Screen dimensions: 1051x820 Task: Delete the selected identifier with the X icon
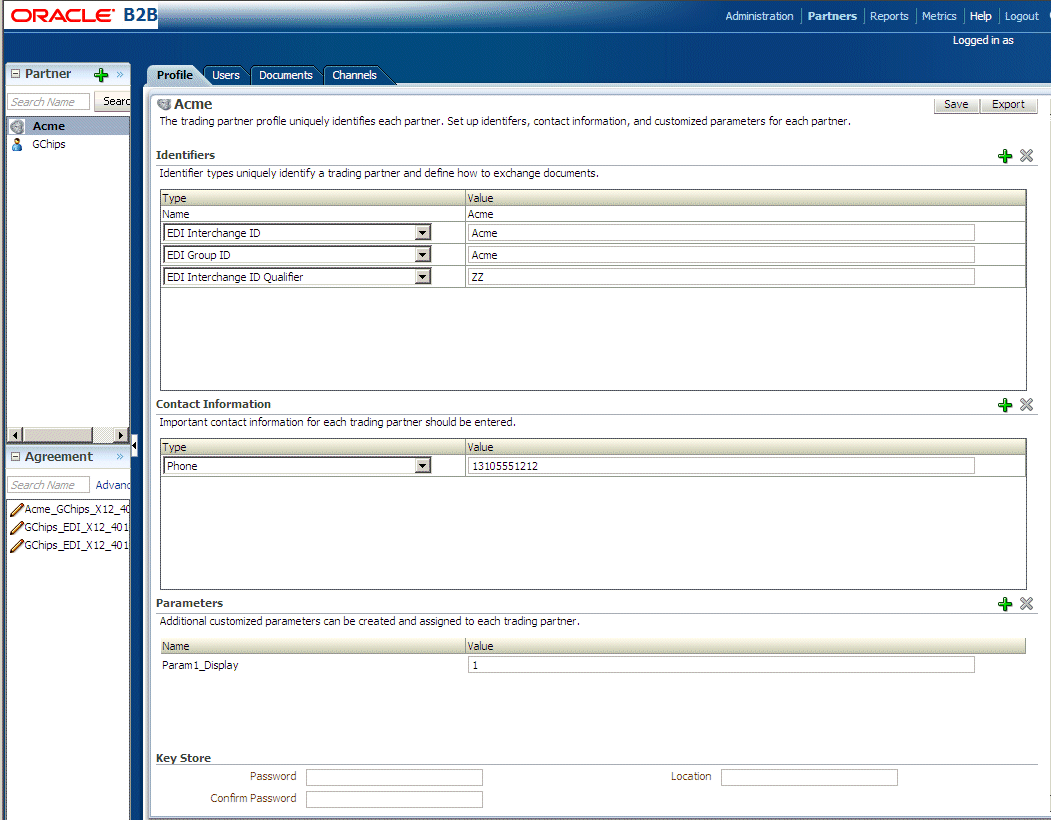tap(1025, 156)
